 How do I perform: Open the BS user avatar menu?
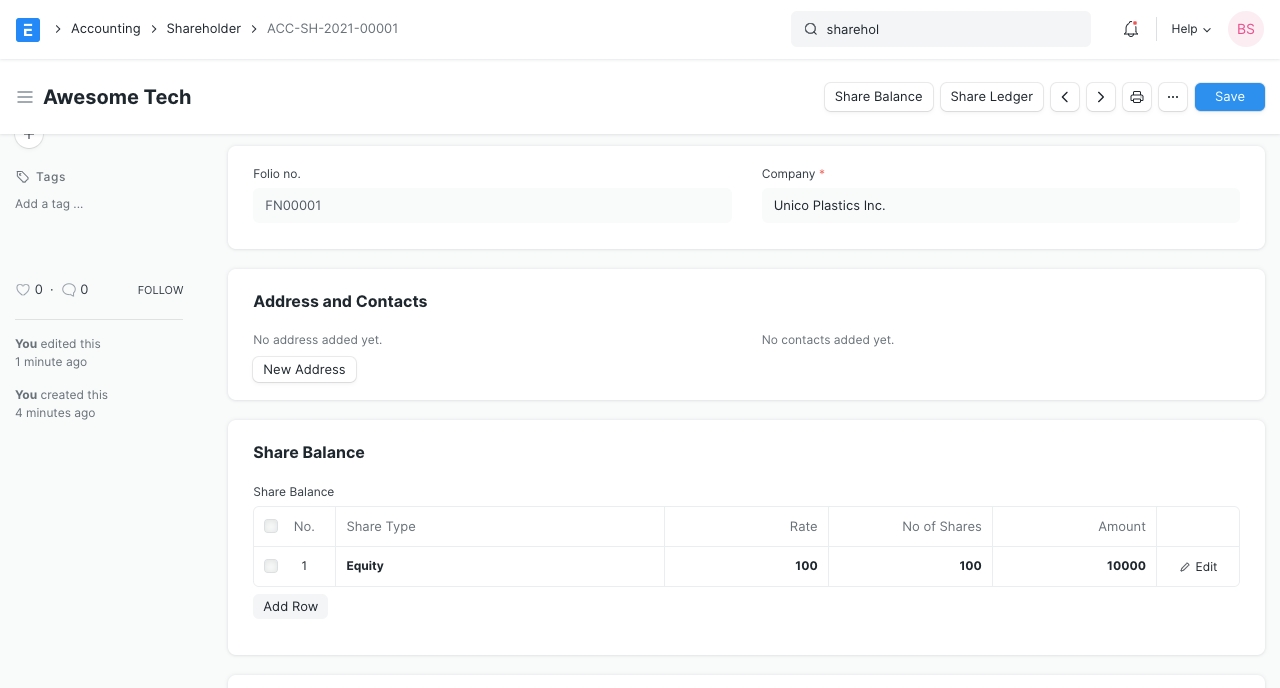pyautogui.click(x=1246, y=29)
